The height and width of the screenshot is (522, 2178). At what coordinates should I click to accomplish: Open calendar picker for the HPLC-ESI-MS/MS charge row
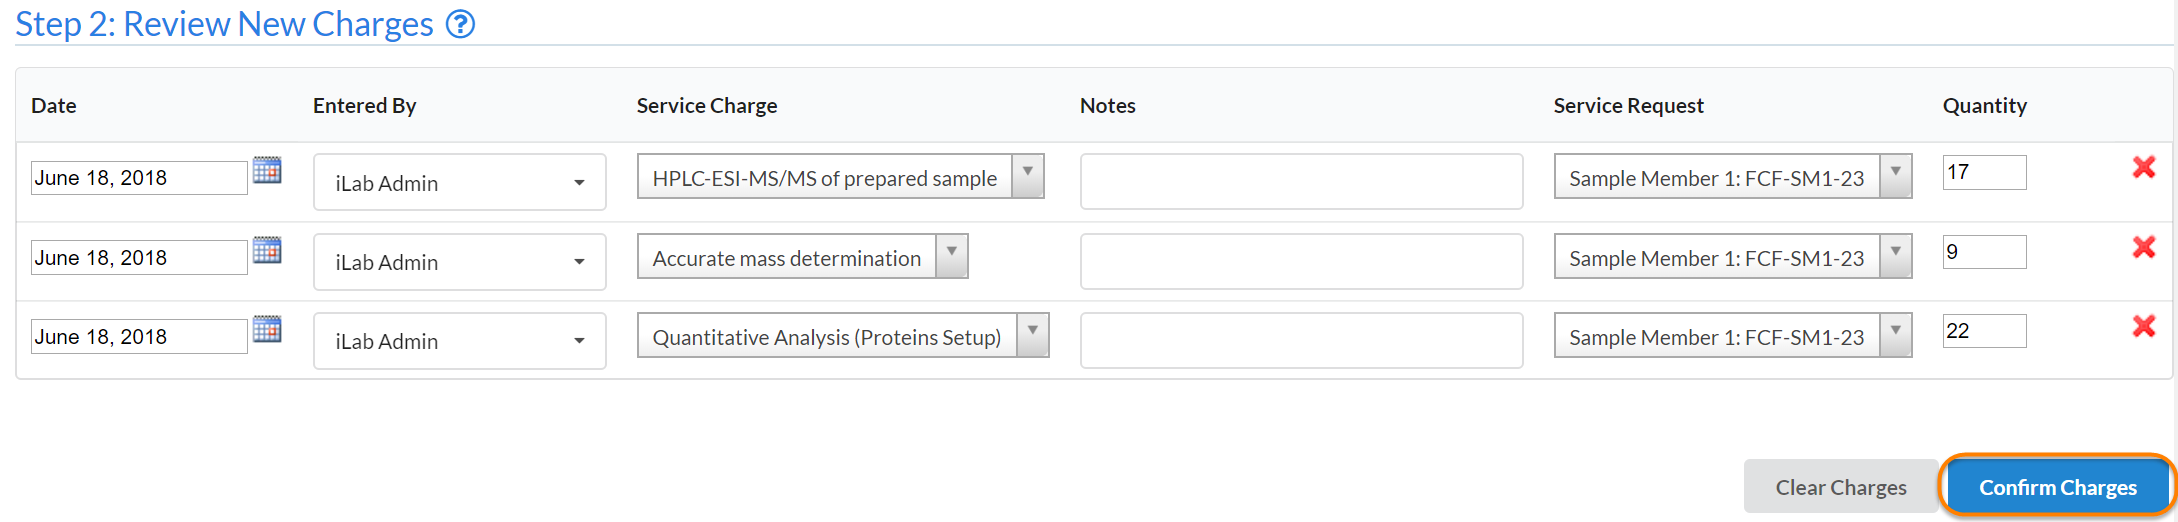tap(267, 170)
